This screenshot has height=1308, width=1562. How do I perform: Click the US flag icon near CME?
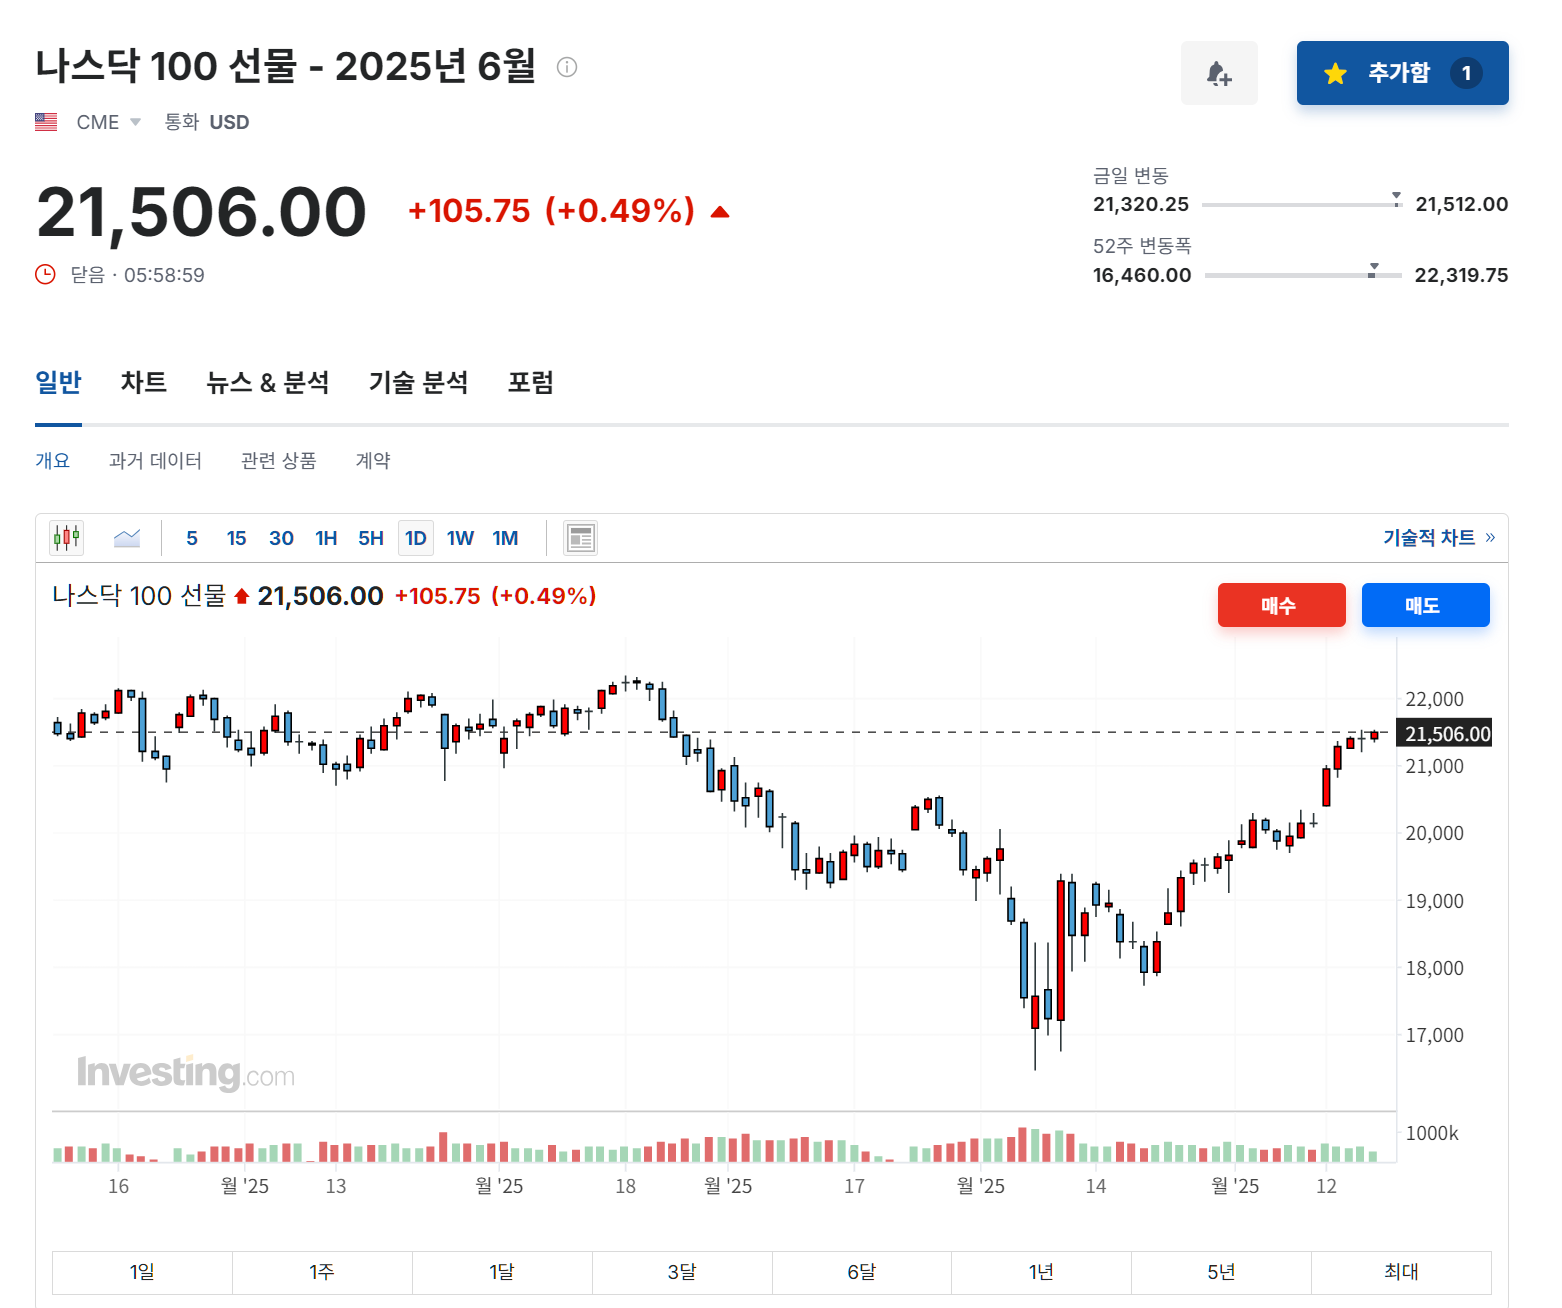(x=45, y=121)
